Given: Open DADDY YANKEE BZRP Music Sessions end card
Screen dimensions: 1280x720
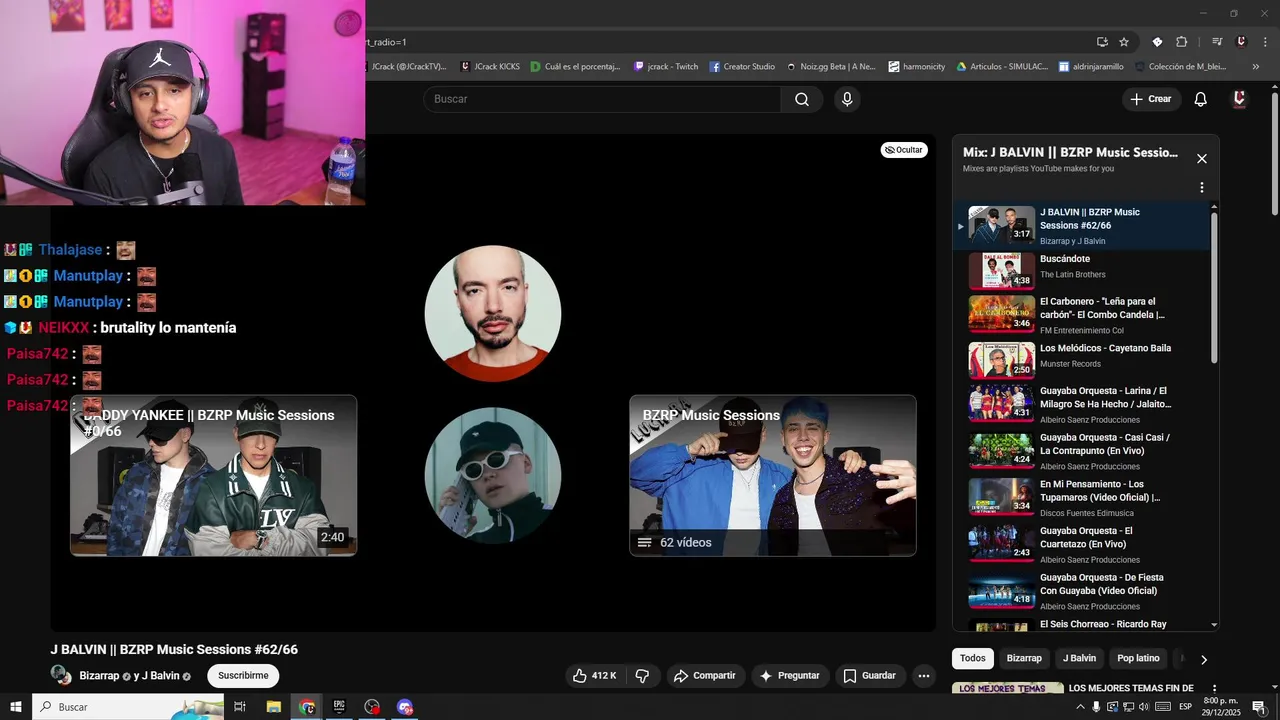Looking at the screenshot, I should [x=213, y=475].
